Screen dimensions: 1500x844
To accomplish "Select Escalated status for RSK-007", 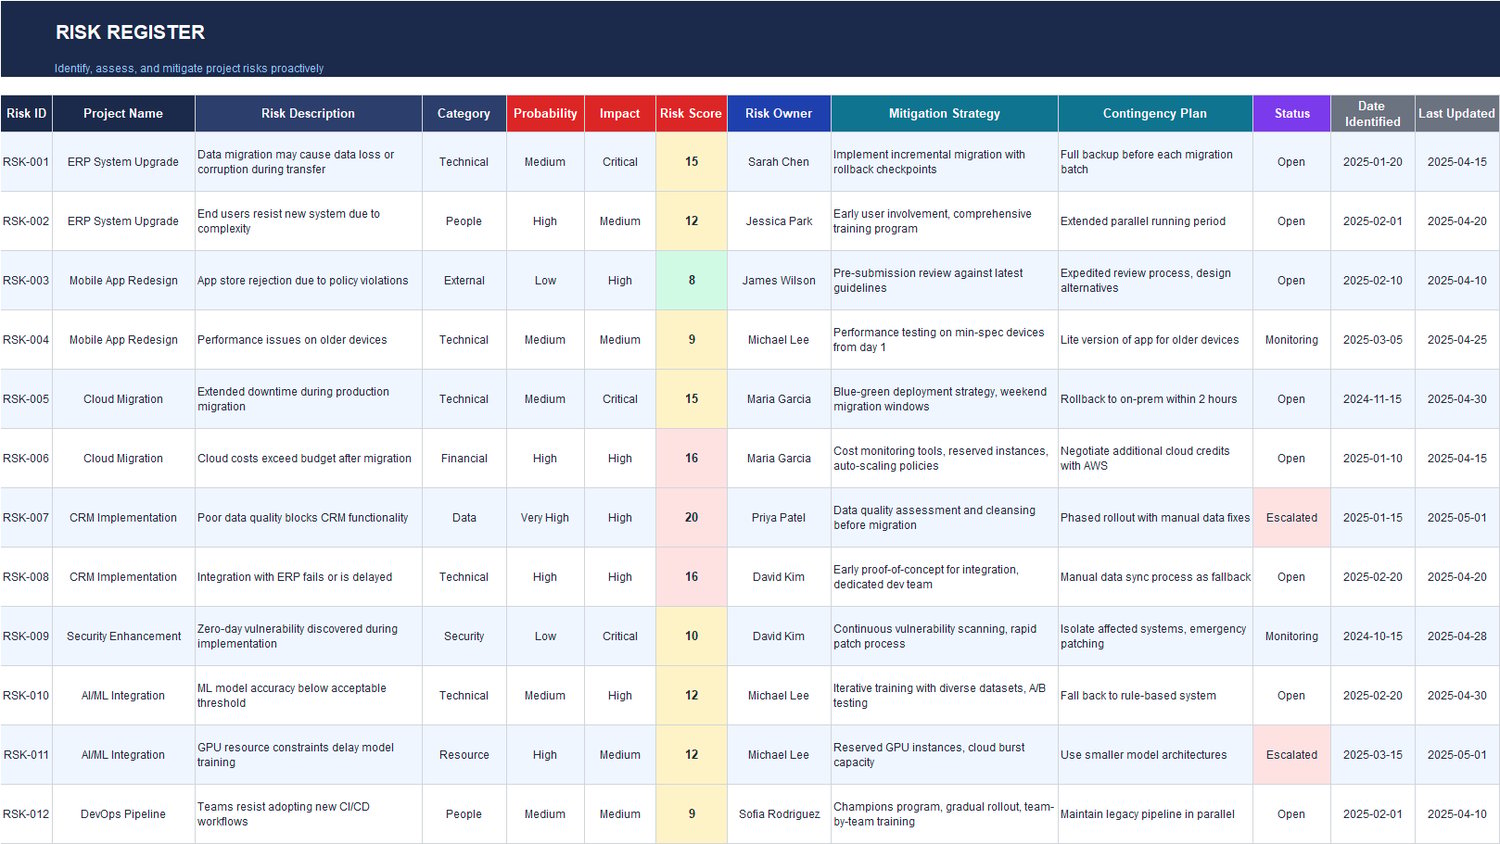I will (1292, 518).
